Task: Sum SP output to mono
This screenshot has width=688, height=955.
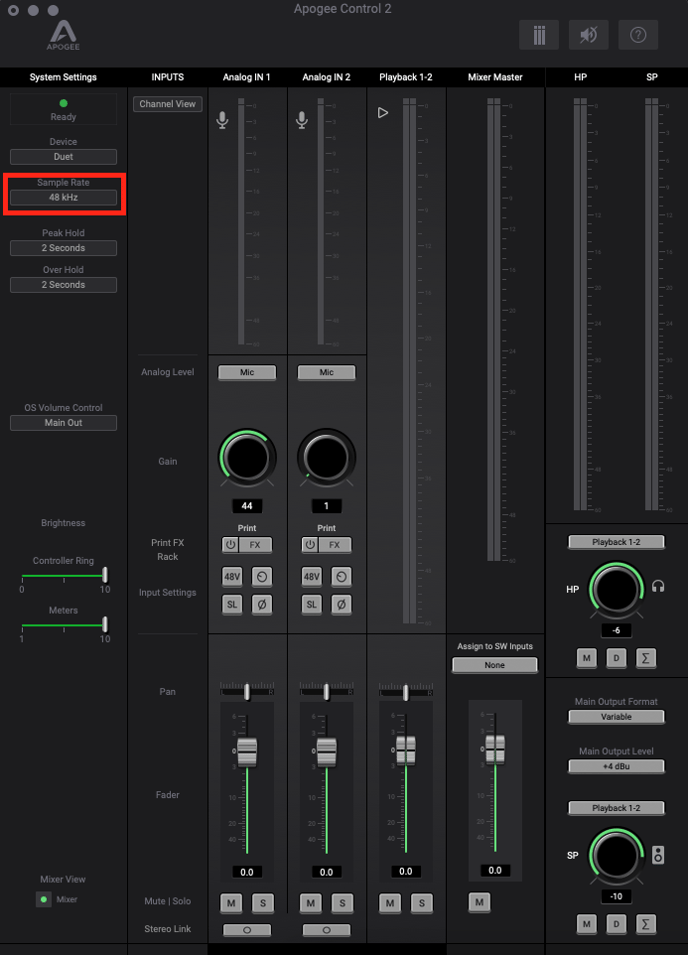Action: tap(645, 923)
